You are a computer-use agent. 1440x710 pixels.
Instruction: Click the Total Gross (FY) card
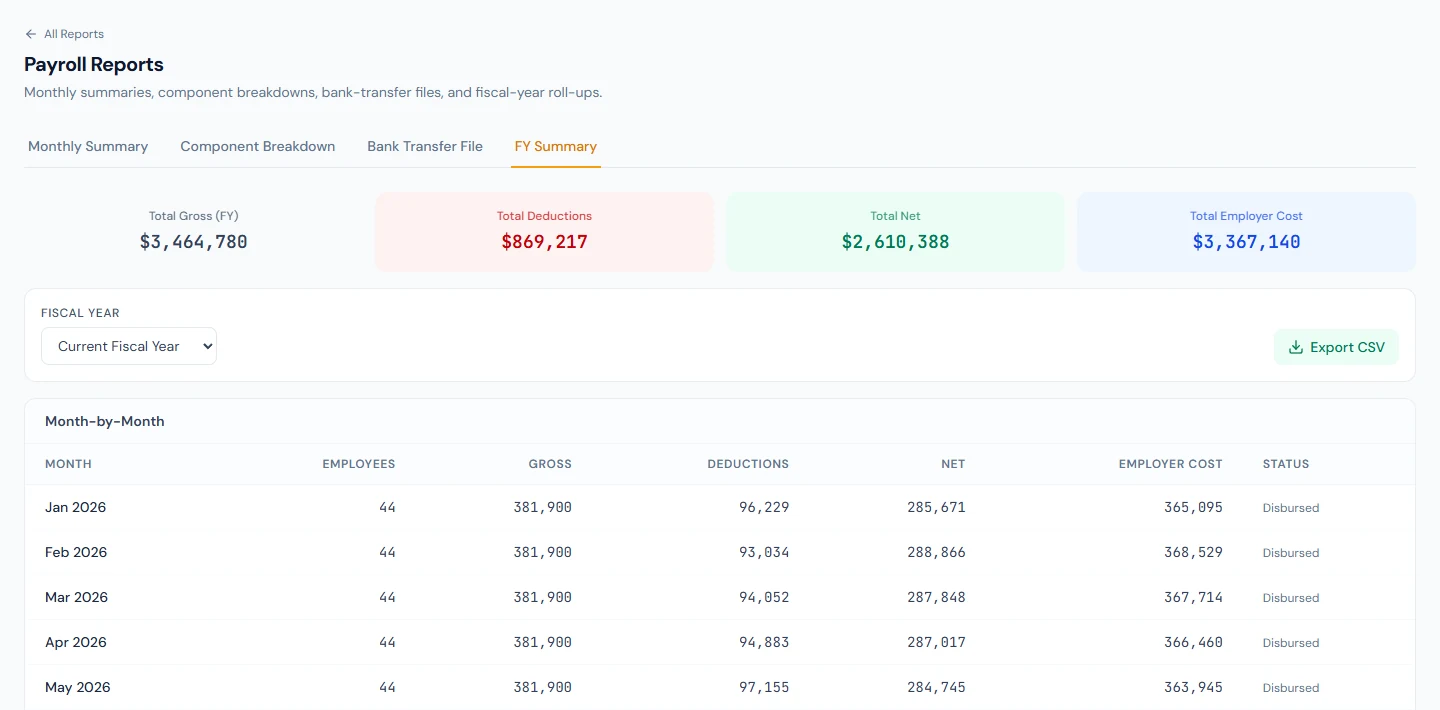click(x=194, y=232)
